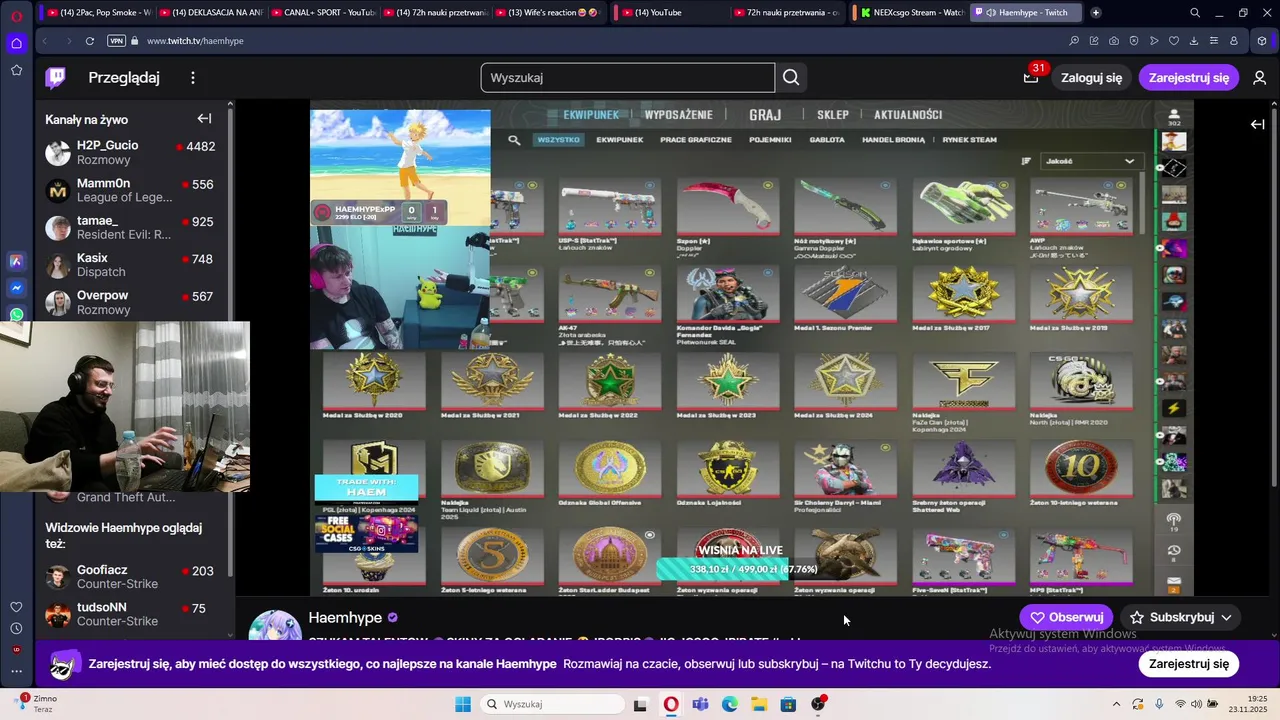
Task: Open Opera sidebar workspaces purple icon
Action: click(16, 43)
